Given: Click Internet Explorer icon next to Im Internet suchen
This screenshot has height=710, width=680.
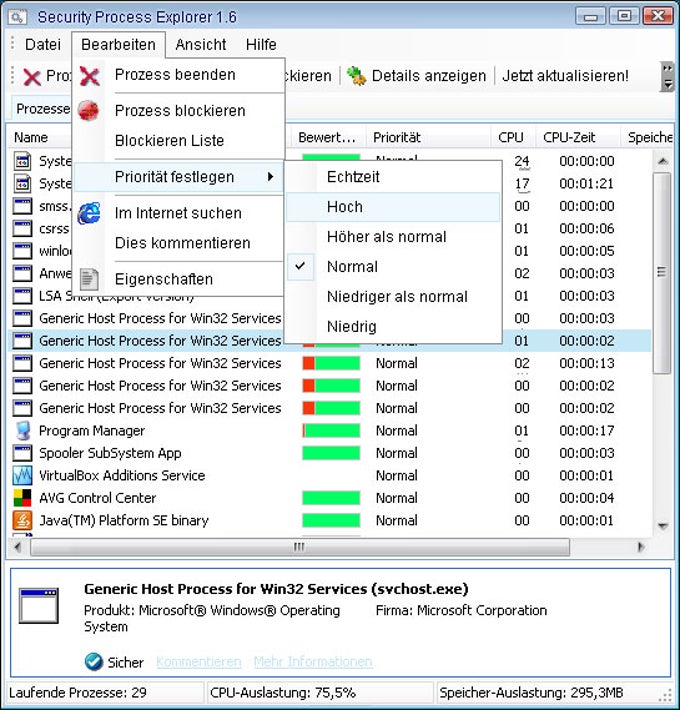Looking at the screenshot, I should [x=89, y=213].
